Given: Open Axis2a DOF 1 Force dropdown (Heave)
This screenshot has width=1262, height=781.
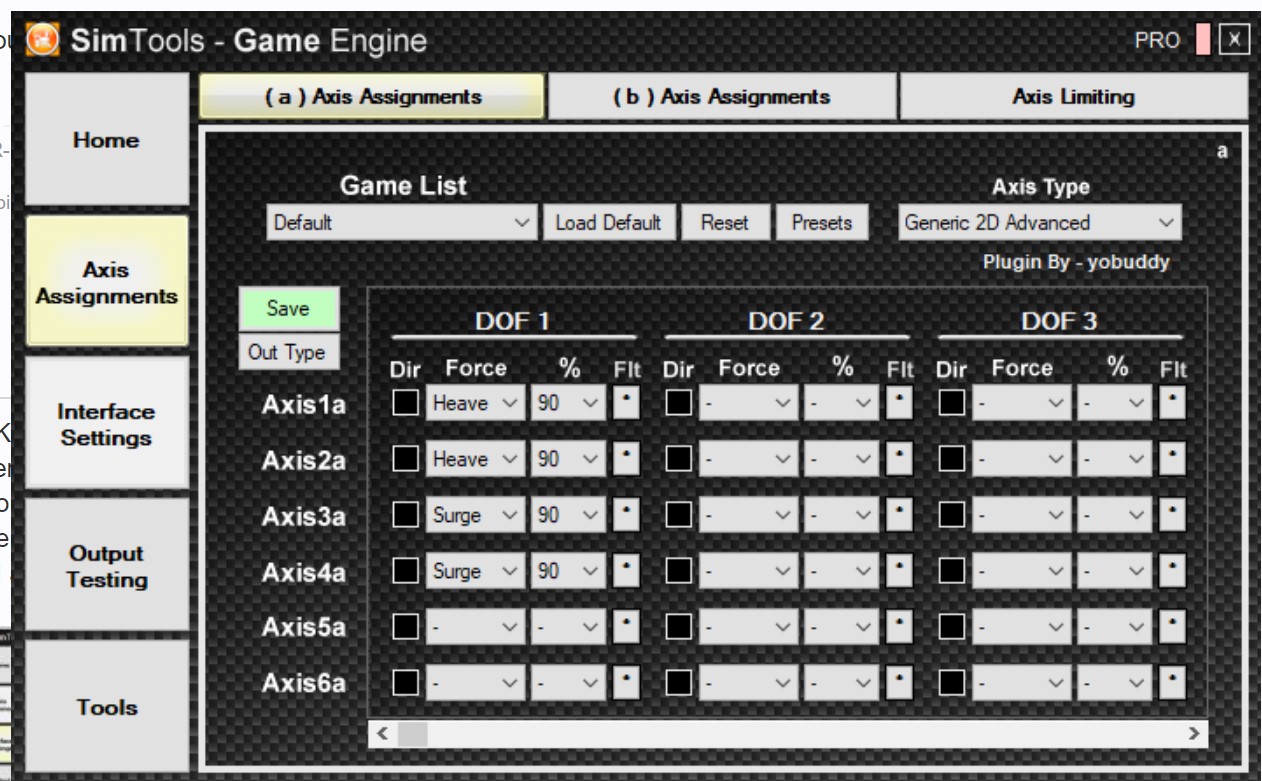Looking at the screenshot, I should tap(476, 459).
